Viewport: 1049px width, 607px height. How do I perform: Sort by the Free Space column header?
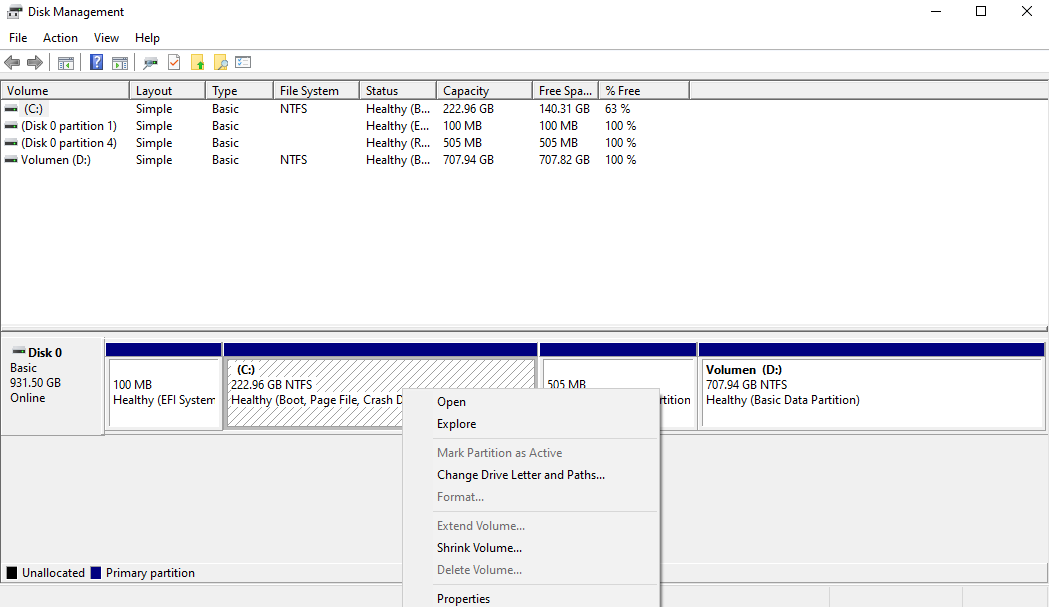click(x=565, y=90)
